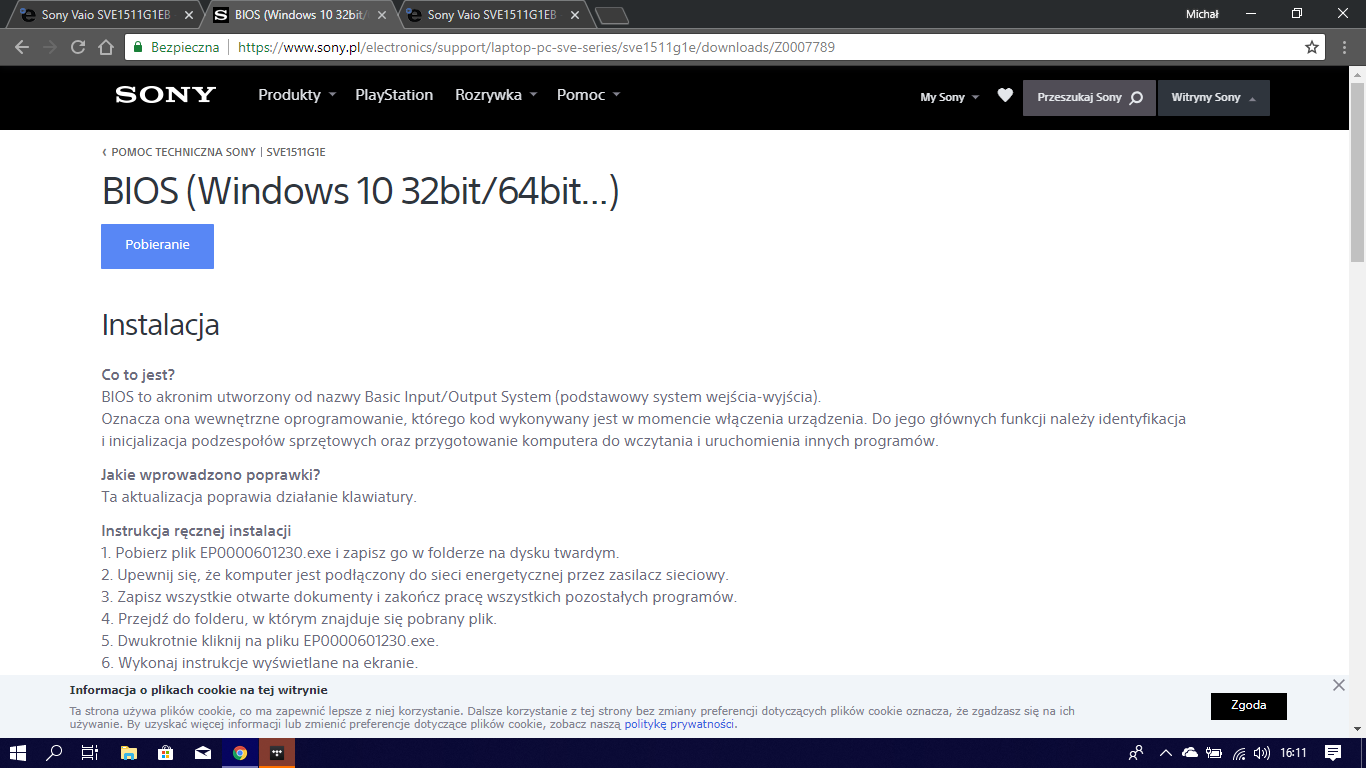Show hidden system tray icons

[1165, 753]
